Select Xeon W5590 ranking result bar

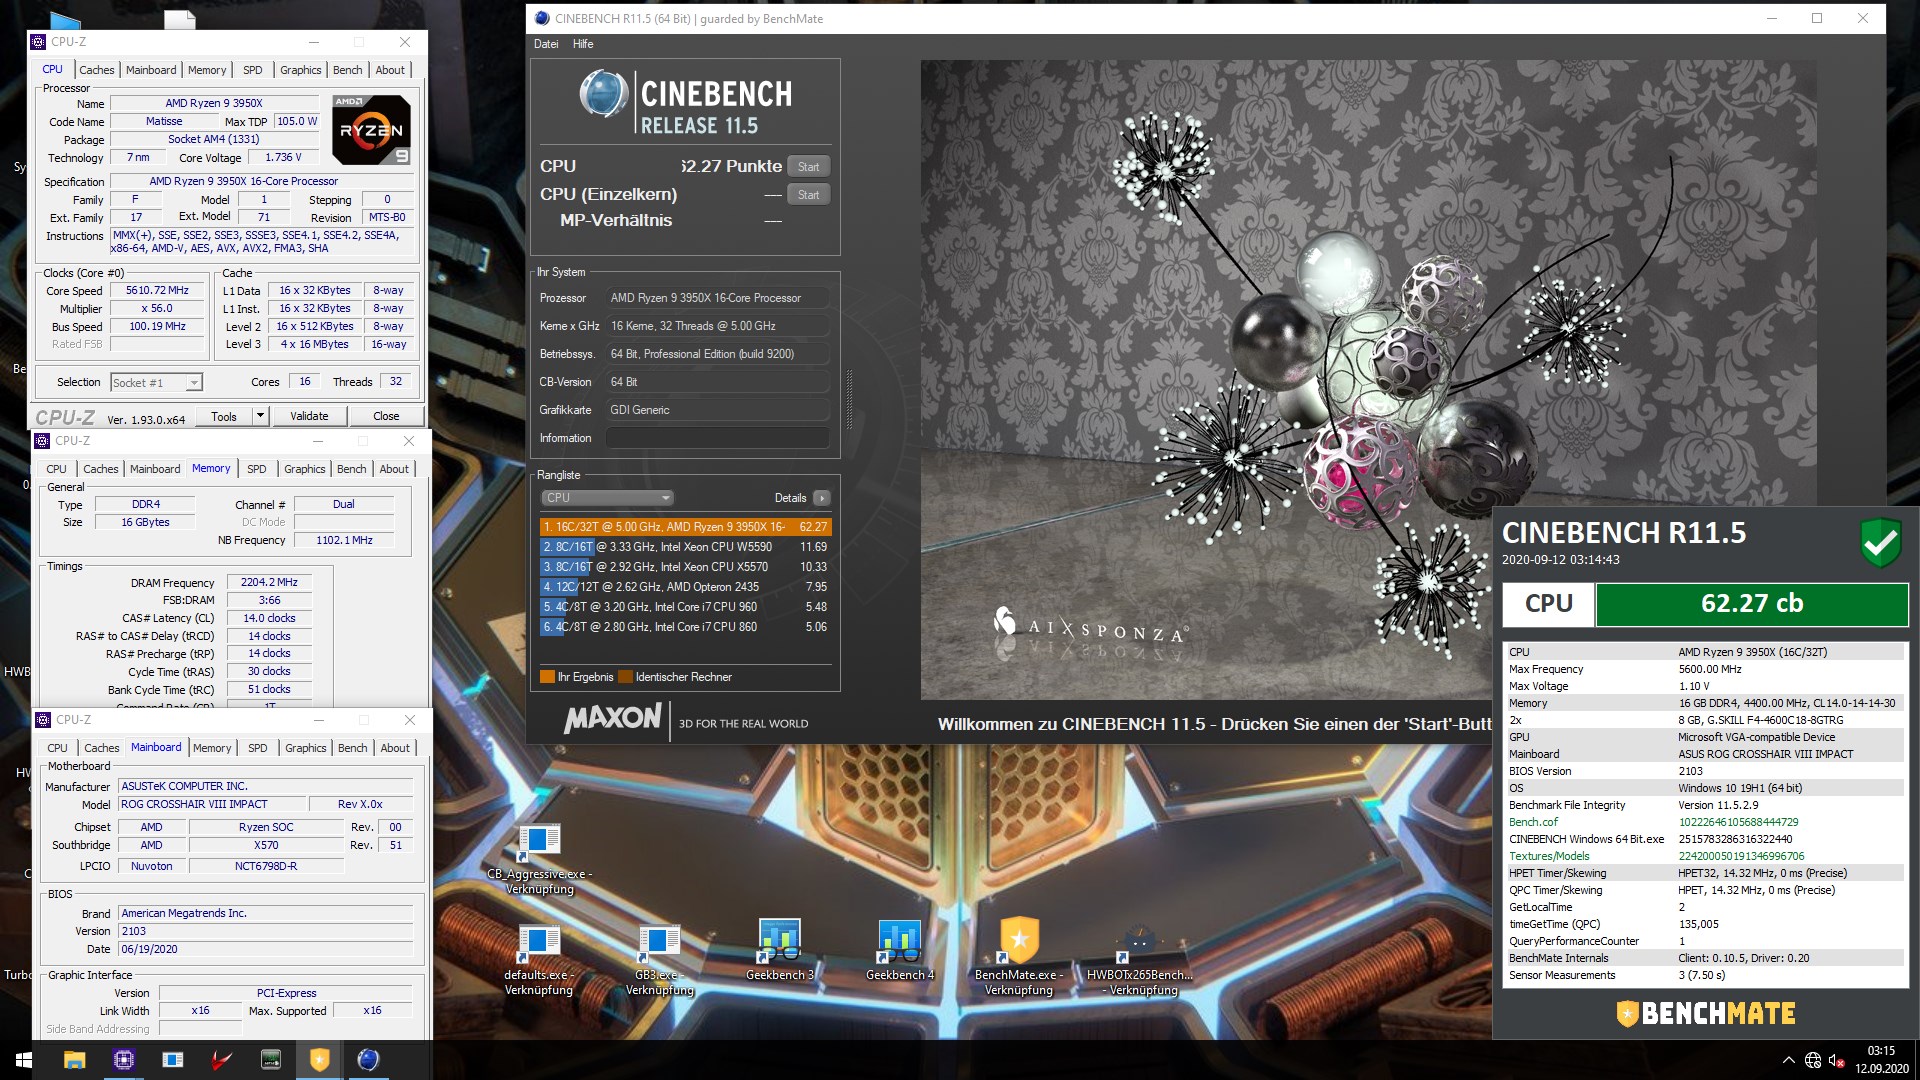click(x=686, y=547)
